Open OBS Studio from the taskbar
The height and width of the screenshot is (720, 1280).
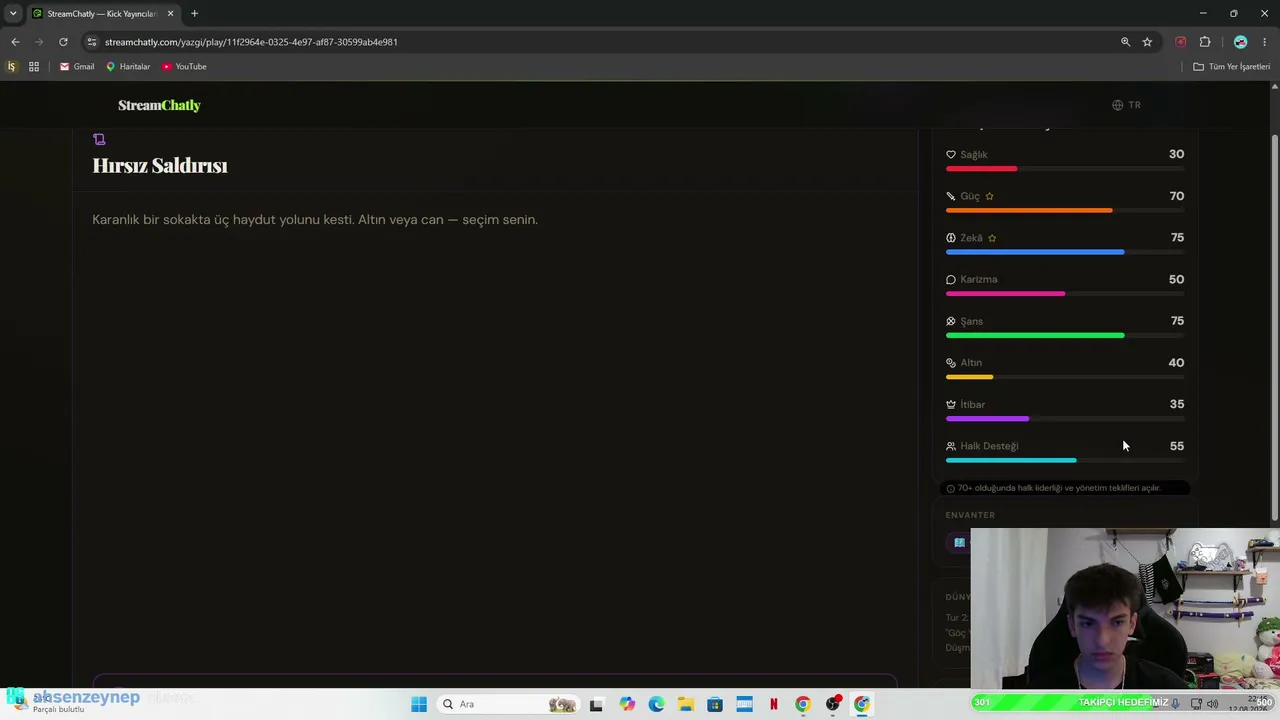[x=832, y=704]
